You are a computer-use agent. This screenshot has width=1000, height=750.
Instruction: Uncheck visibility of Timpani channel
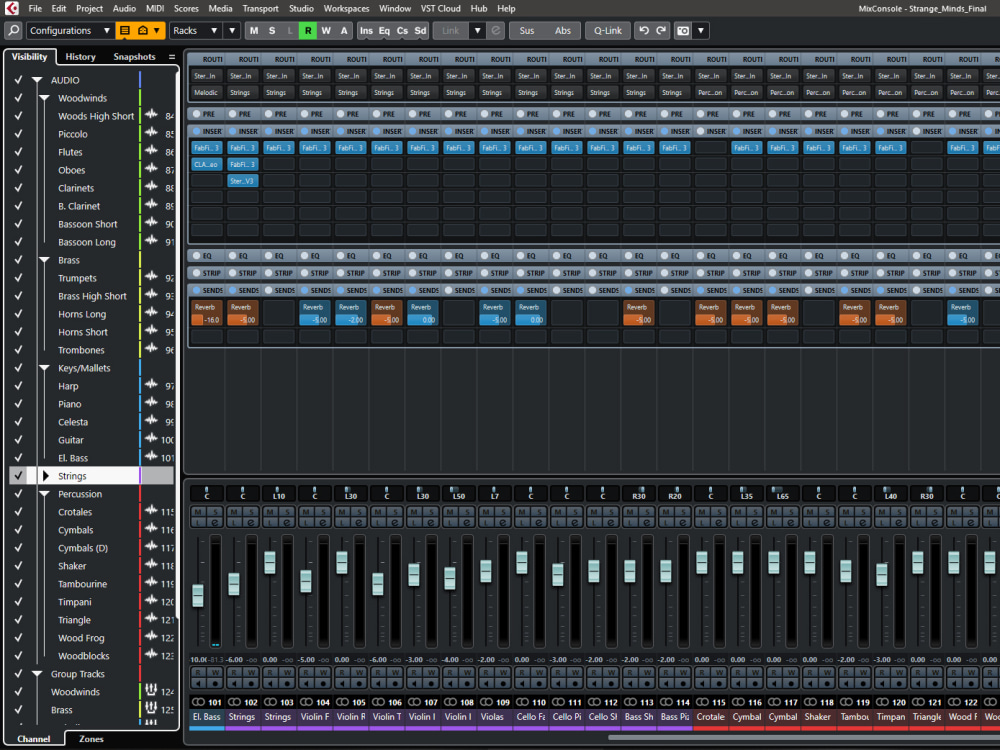click(x=18, y=601)
